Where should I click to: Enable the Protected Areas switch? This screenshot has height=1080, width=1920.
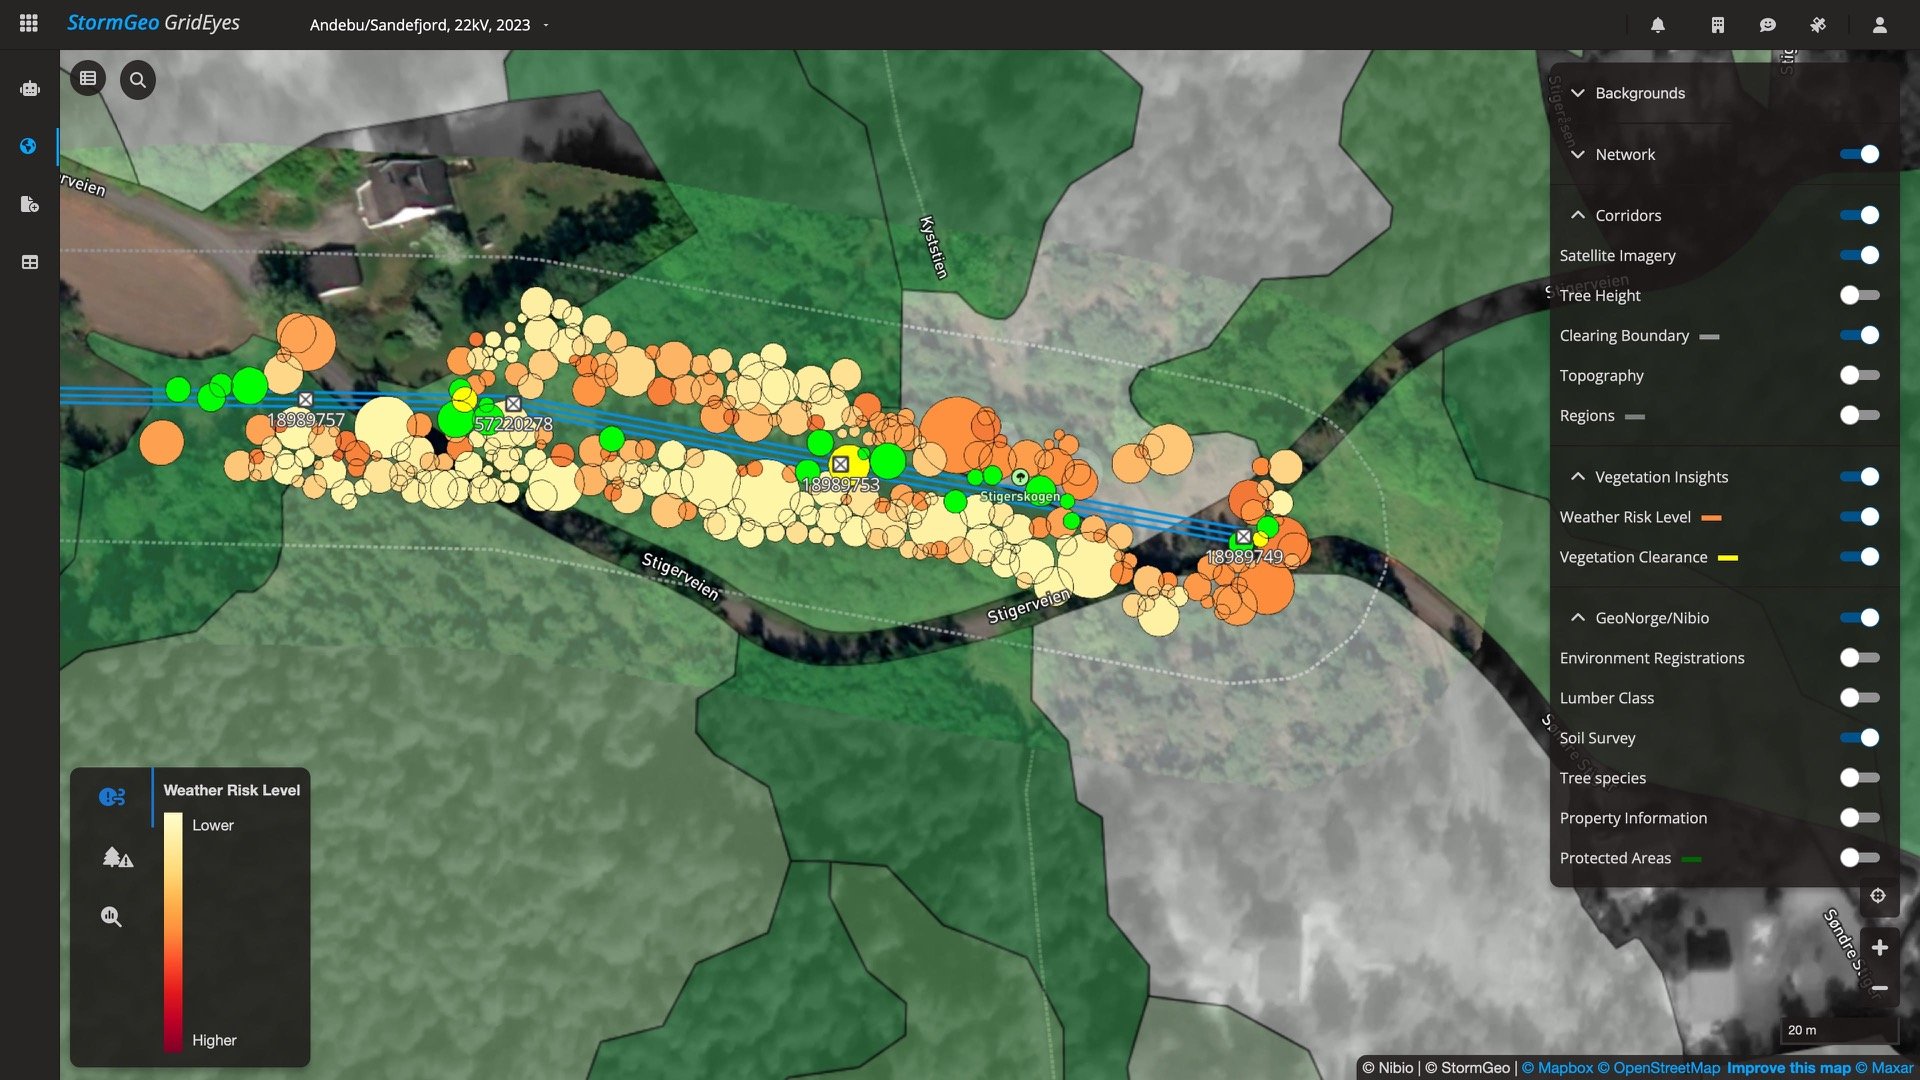[1860, 858]
